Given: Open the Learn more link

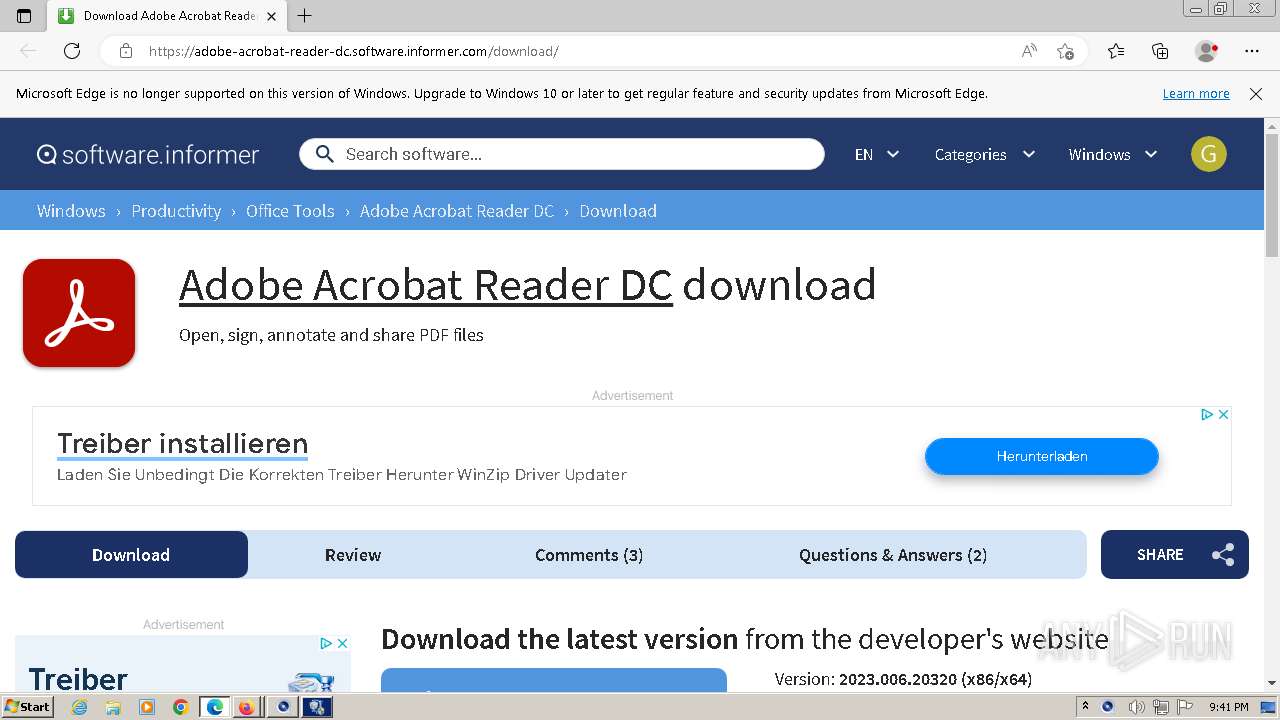Looking at the screenshot, I should pyautogui.click(x=1196, y=94).
